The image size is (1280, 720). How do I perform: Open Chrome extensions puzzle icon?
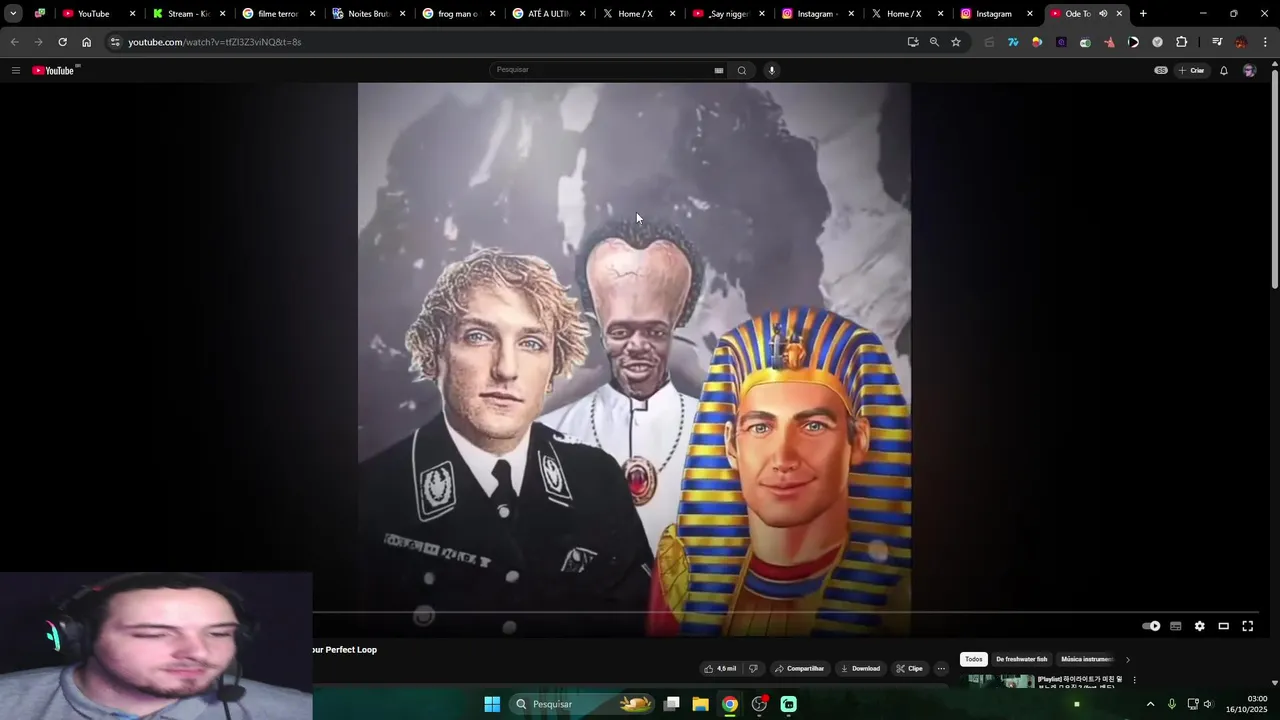[x=1181, y=42]
